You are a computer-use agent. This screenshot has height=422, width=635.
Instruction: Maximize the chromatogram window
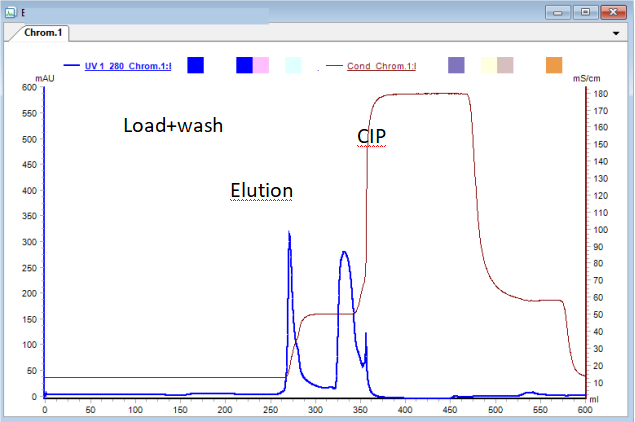click(x=585, y=11)
